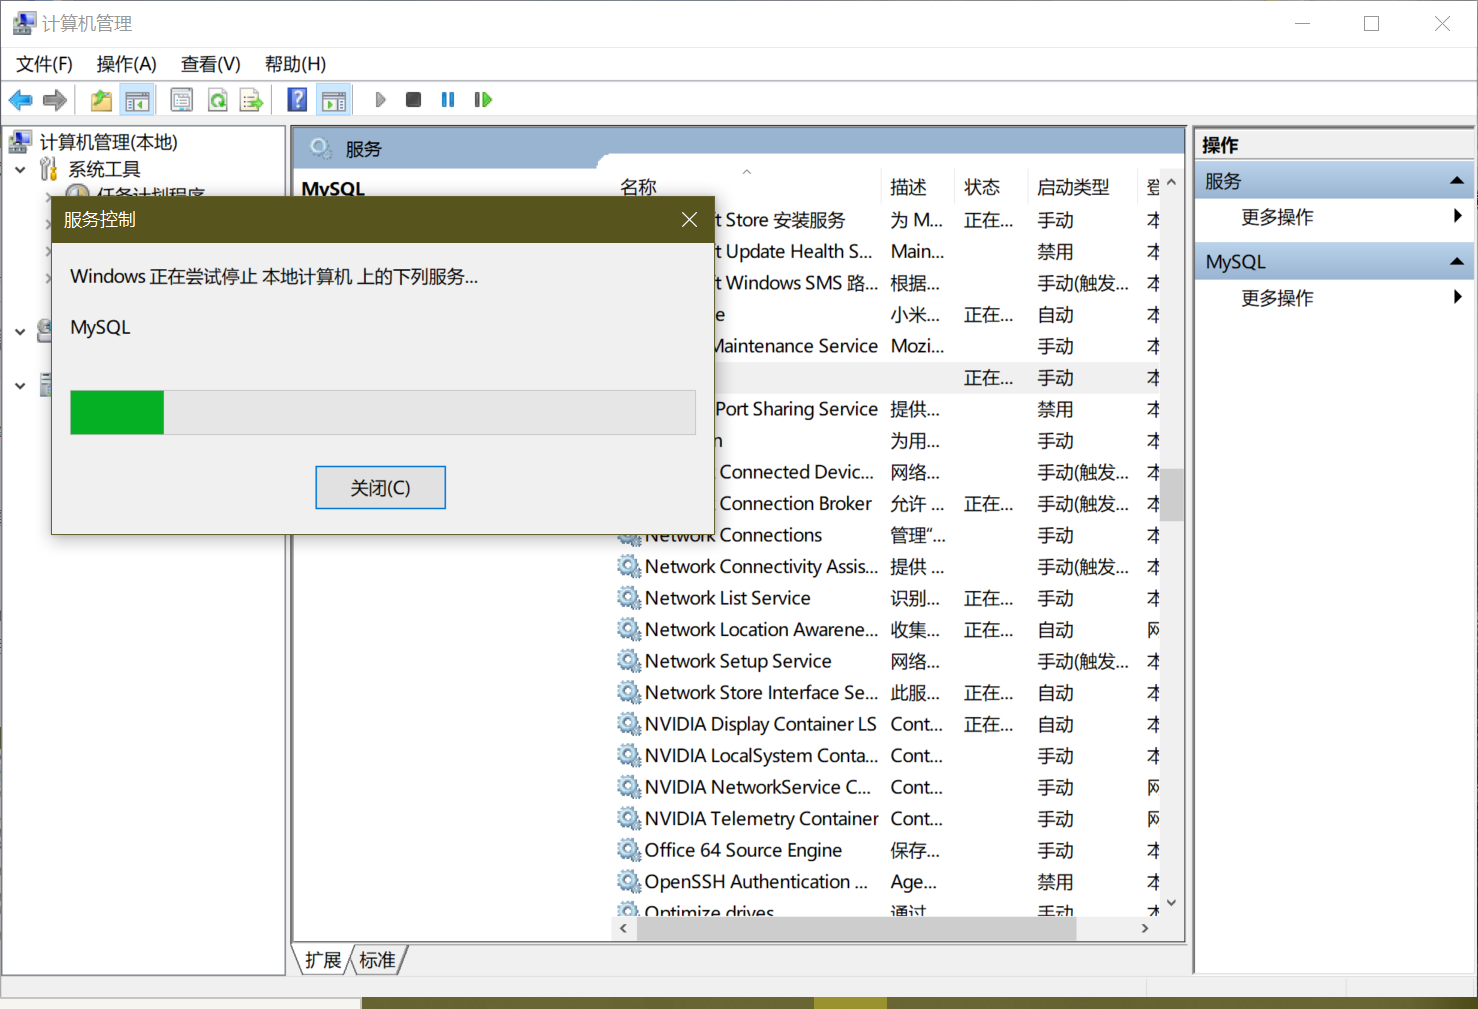Image resolution: width=1478 pixels, height=1009 pixels.
Task: Collapse the 系统工具 tree node
Action: point(20,169)
